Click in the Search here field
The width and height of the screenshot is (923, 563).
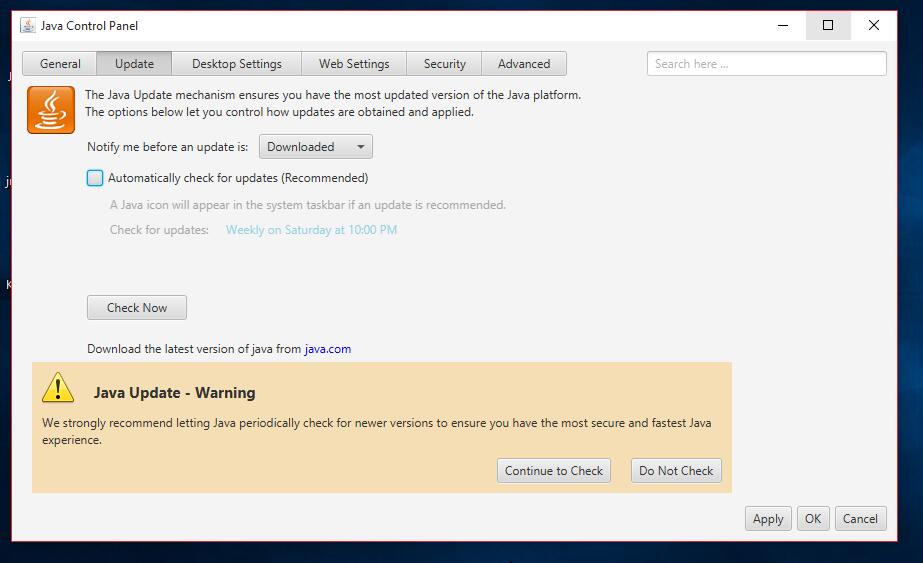[766, 64]
